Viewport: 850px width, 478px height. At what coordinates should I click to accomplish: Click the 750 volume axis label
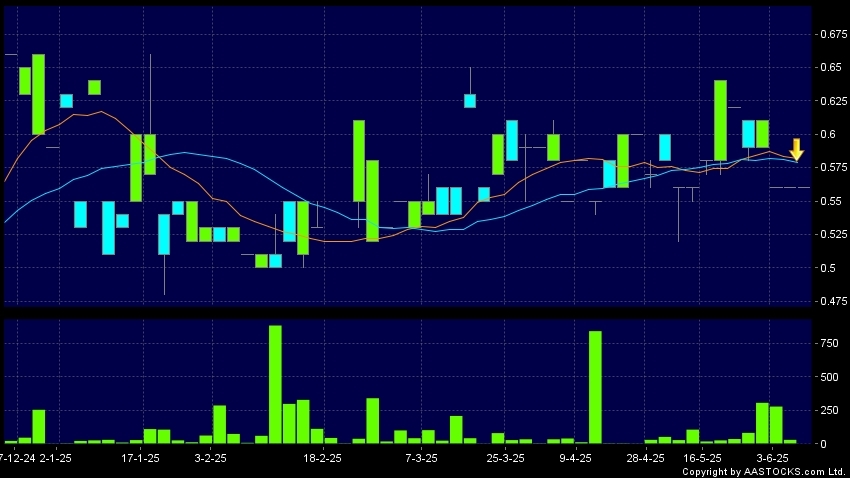(x=829, y=344)
